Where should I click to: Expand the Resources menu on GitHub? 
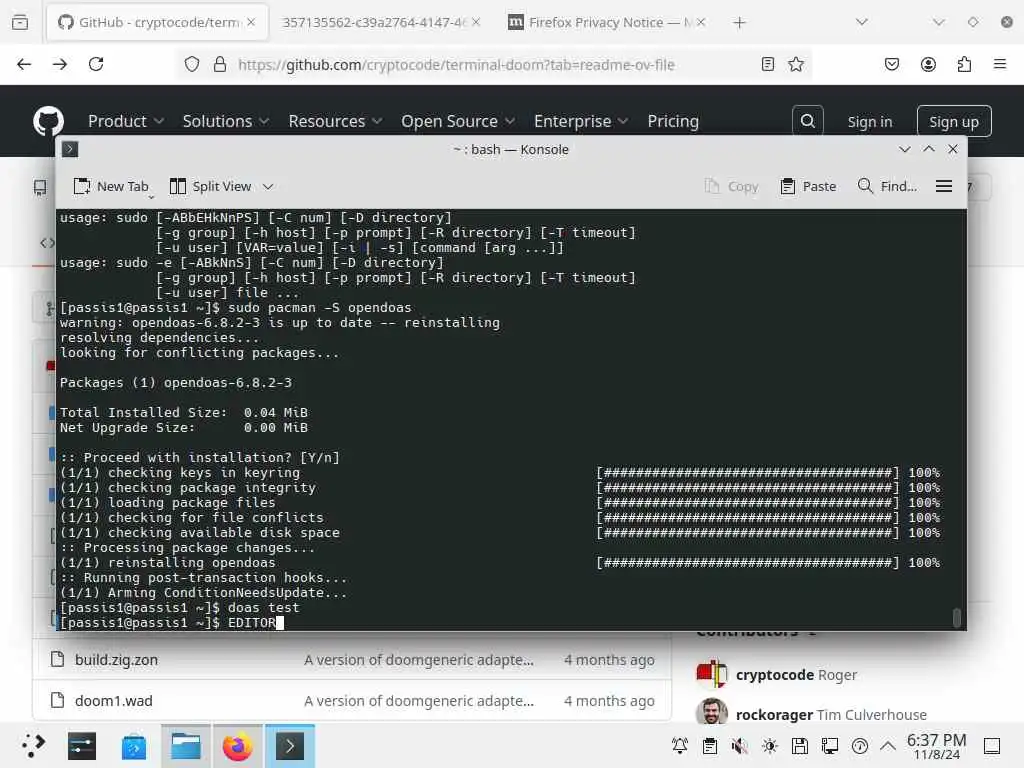[335, 121]
